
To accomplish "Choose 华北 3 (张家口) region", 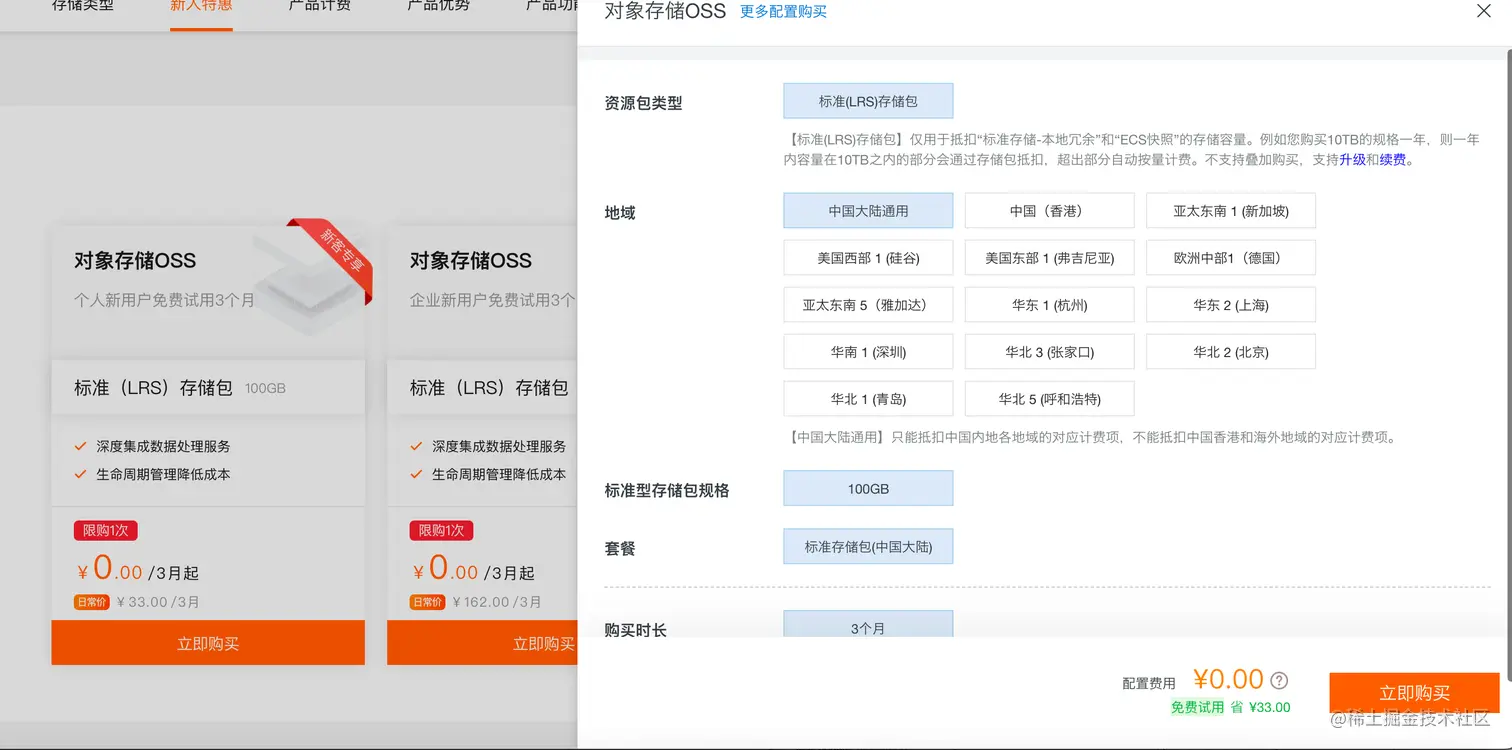I will (1049, 352).
